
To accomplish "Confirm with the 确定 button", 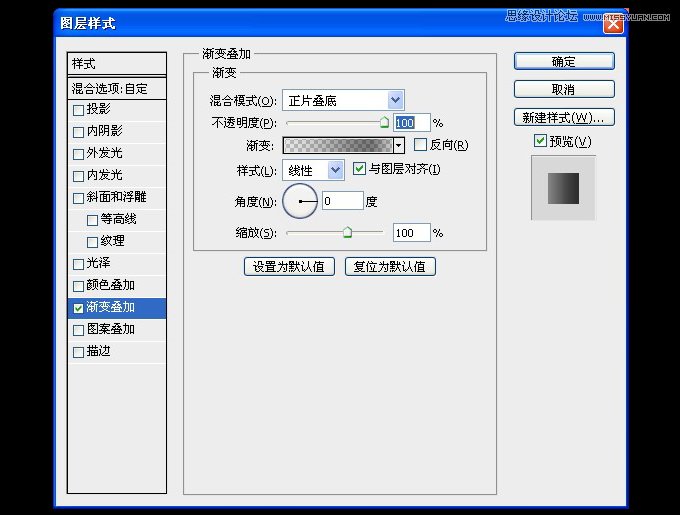I will pyautogui.click(x=564, y=62).
